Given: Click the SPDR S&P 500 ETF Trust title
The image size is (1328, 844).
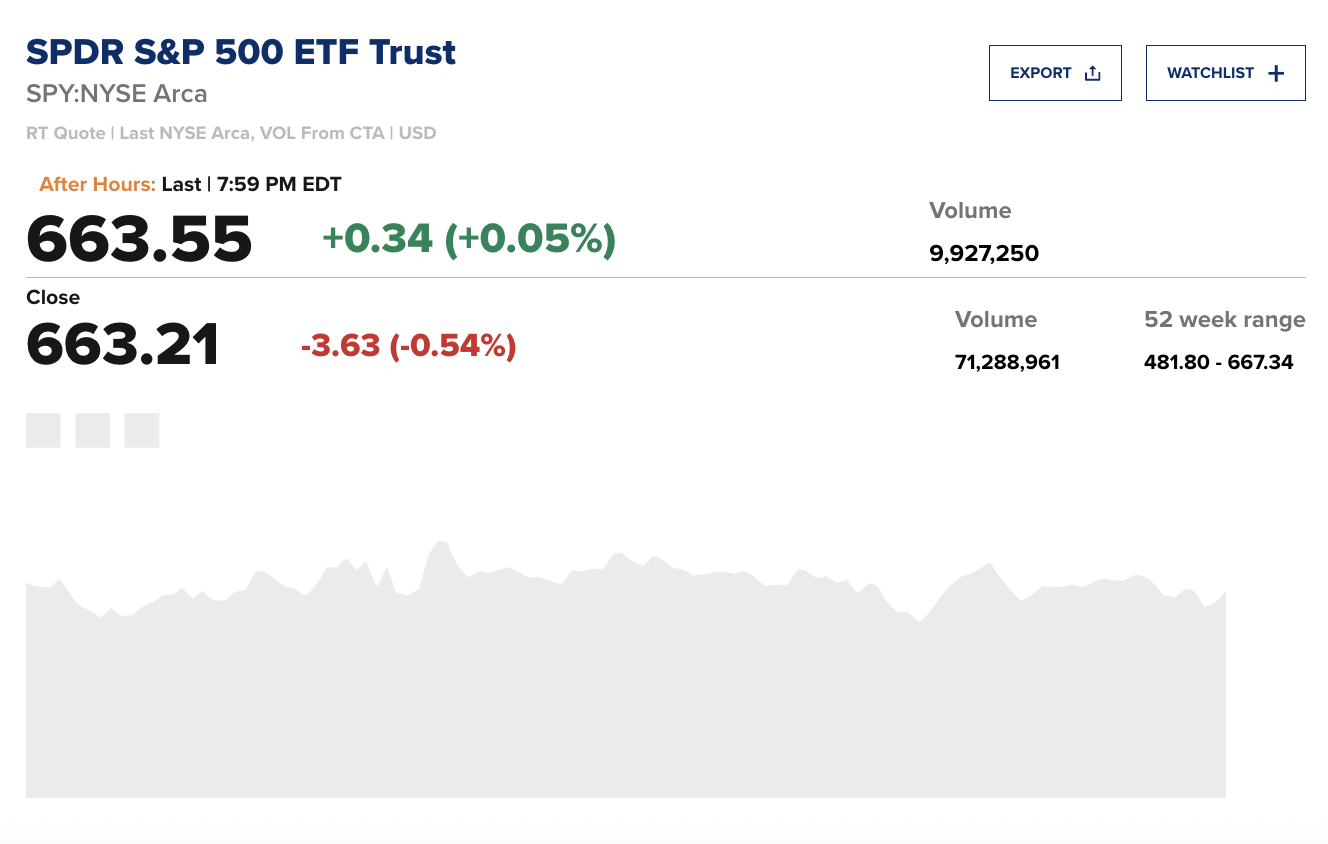Looking at the screenshot, I should click(x=241, y=52).
